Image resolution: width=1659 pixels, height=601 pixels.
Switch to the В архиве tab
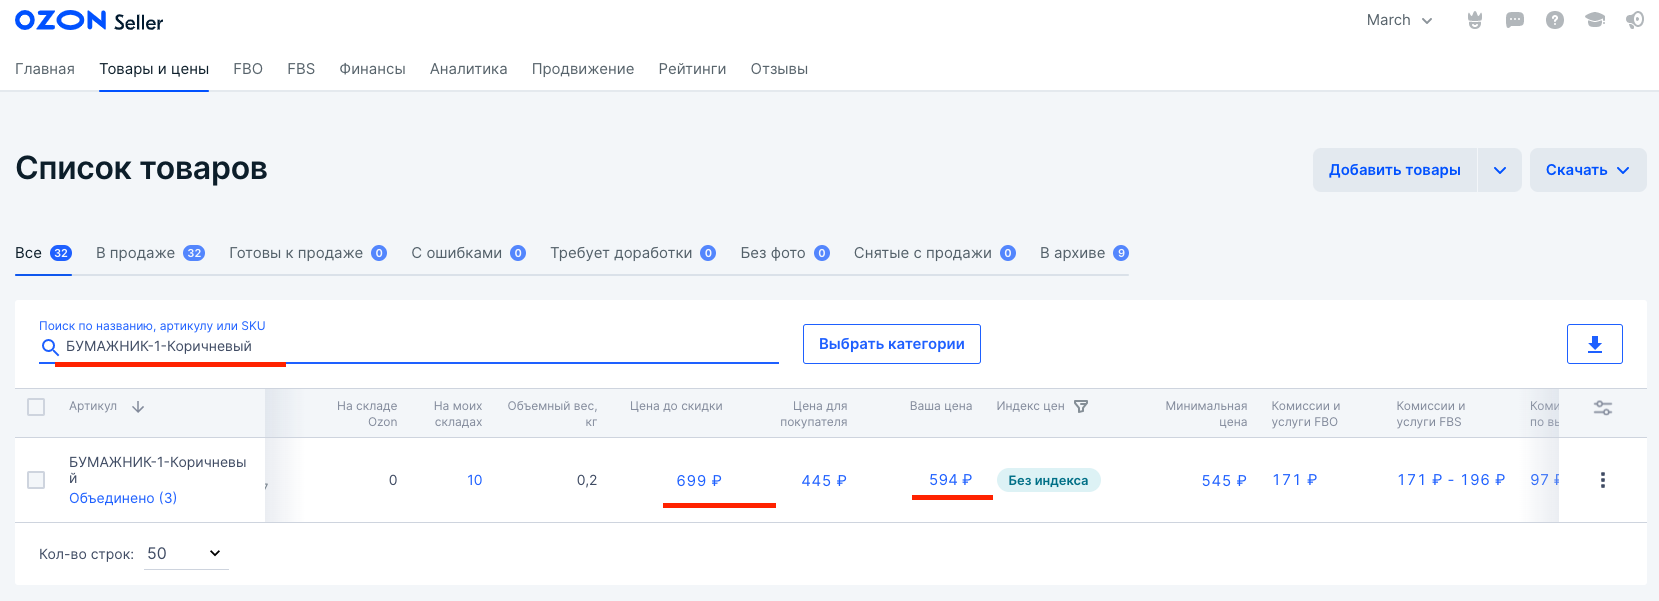(x=1083, y=253)
